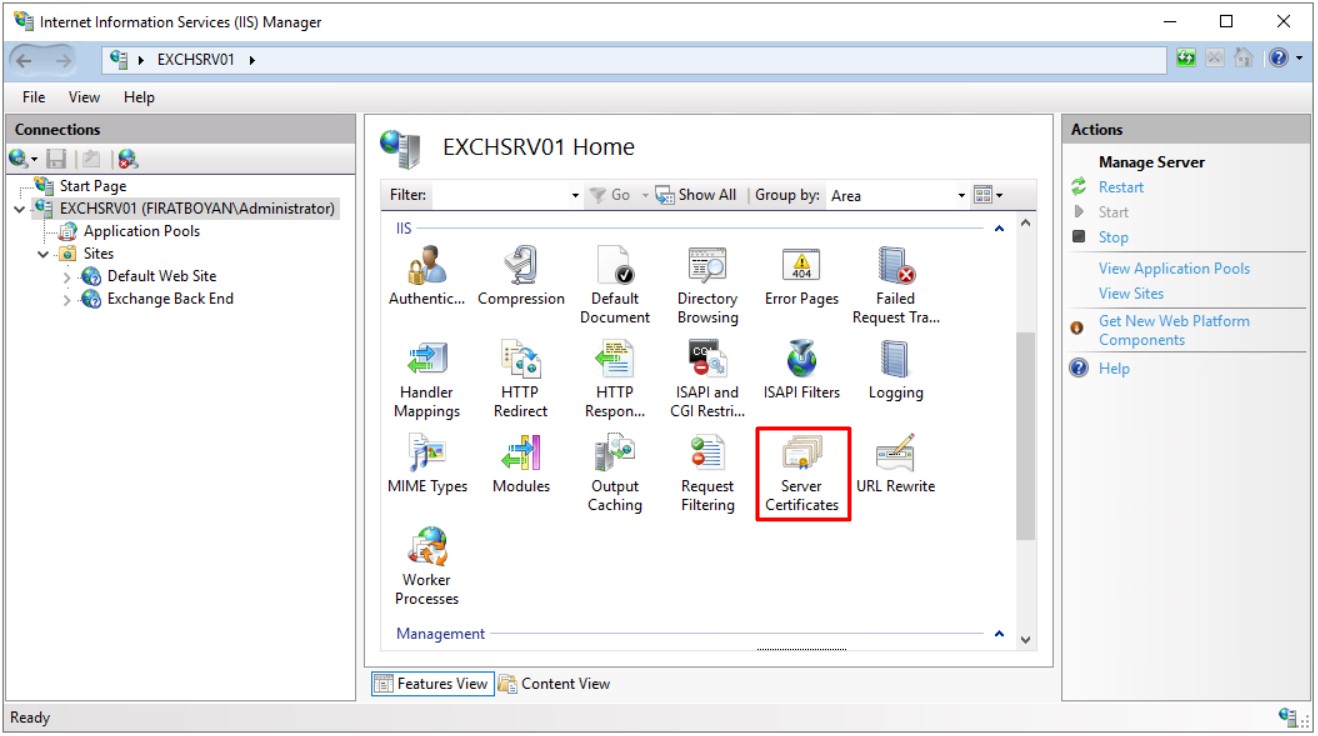This screenshot has width=1318, height=736.
Task: Open the Modules feature
Action: (x=521, y=466)
